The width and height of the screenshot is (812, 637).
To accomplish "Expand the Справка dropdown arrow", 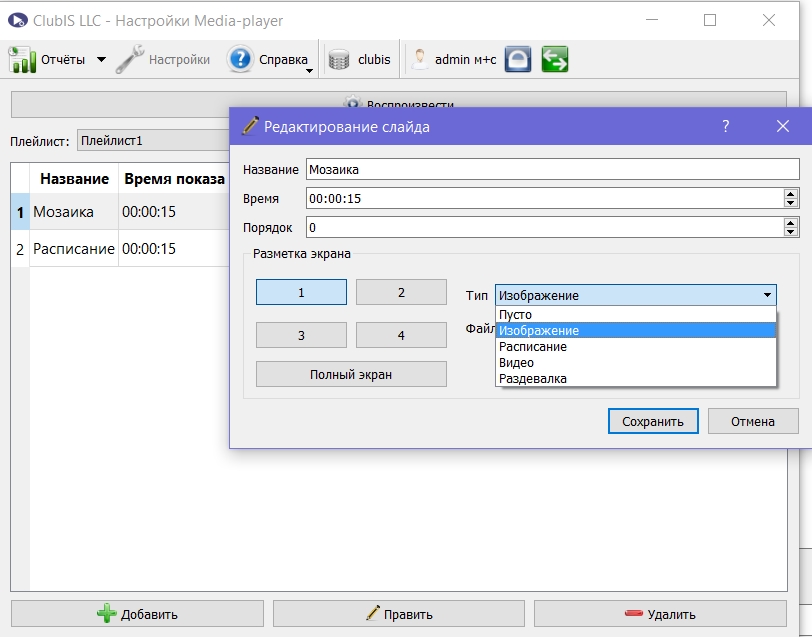I will click(x=309, y=70).
